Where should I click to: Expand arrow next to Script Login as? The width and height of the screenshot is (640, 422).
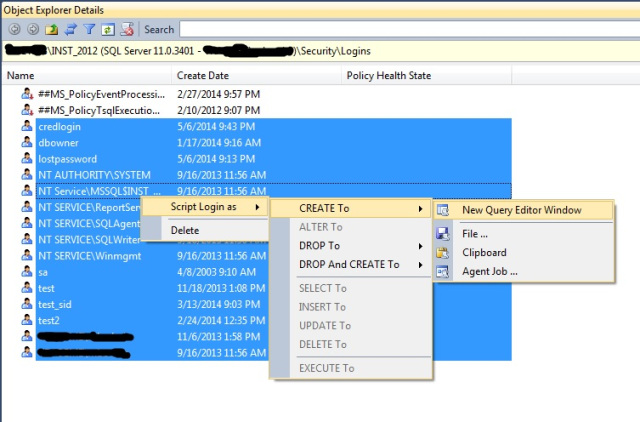[x=257, y=207]
